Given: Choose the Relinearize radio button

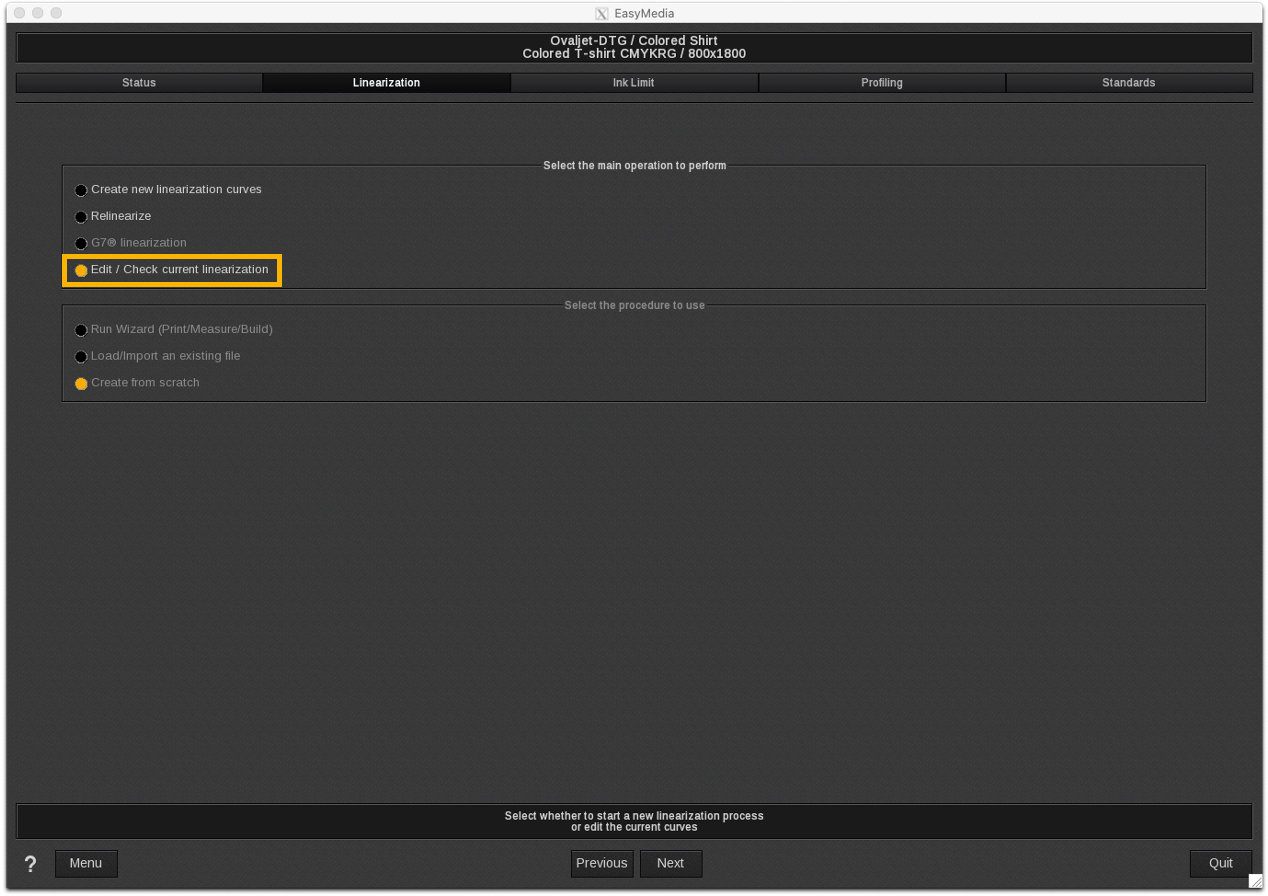Looking at the screenshot, I should click(x=81, y=217).
